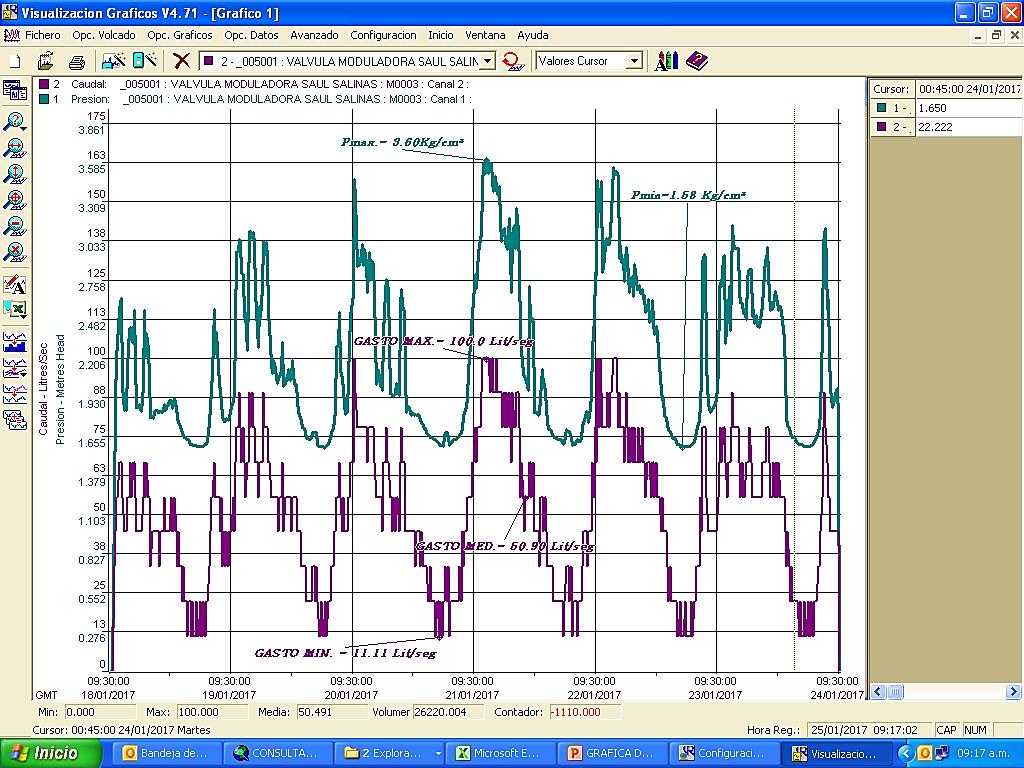Click the window layout icon atop left sidebar
The image size is (1024, 768).
[15, 90]
